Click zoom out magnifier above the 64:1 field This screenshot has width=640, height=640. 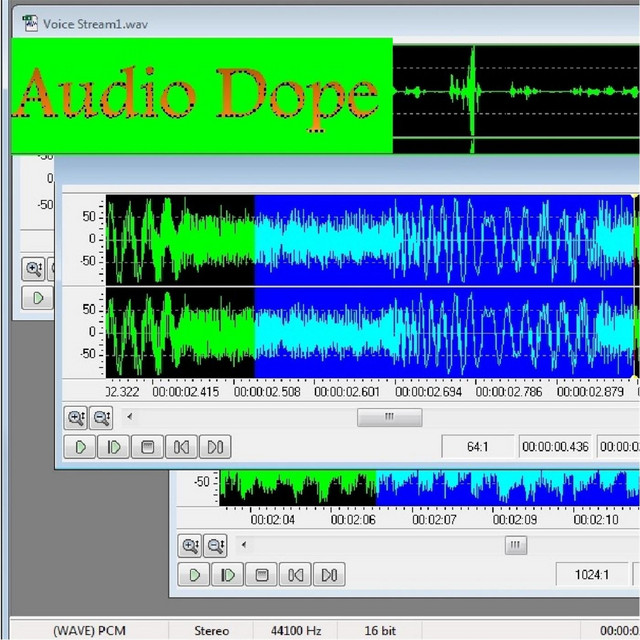[x=102, y=418]
